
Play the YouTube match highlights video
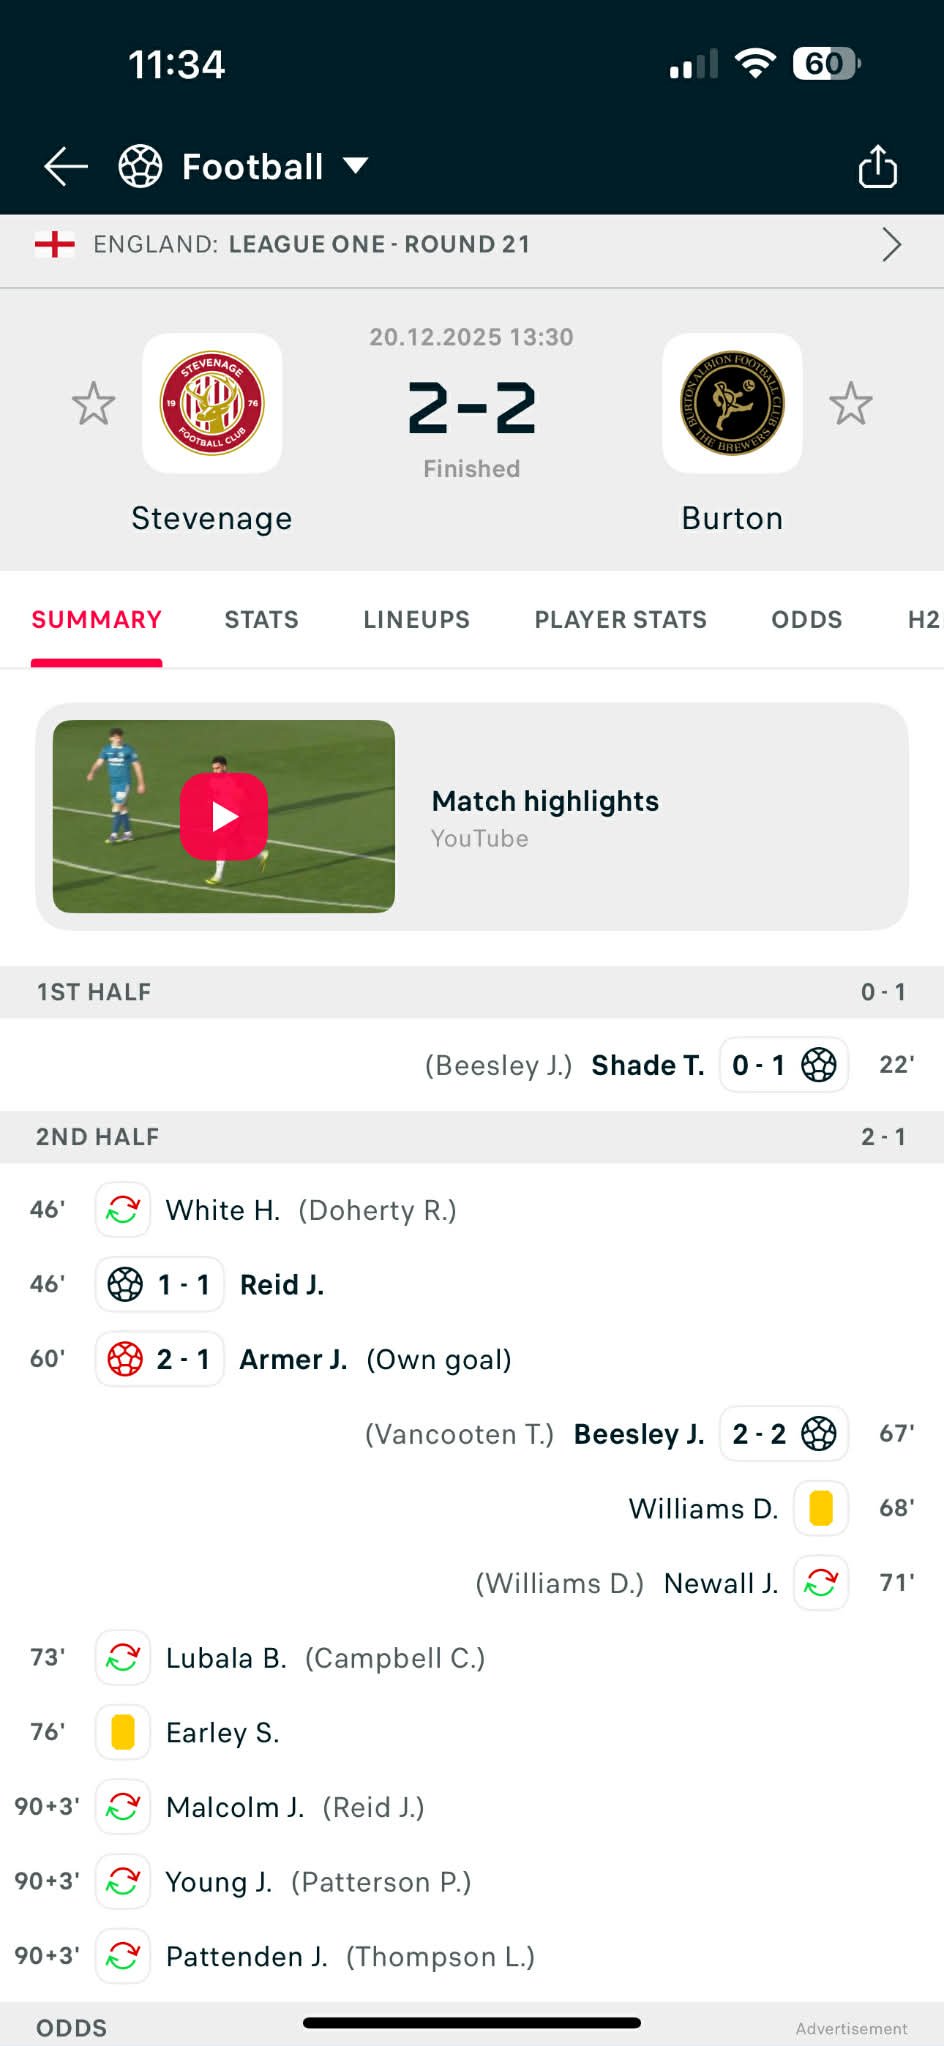tap(225, 816)
